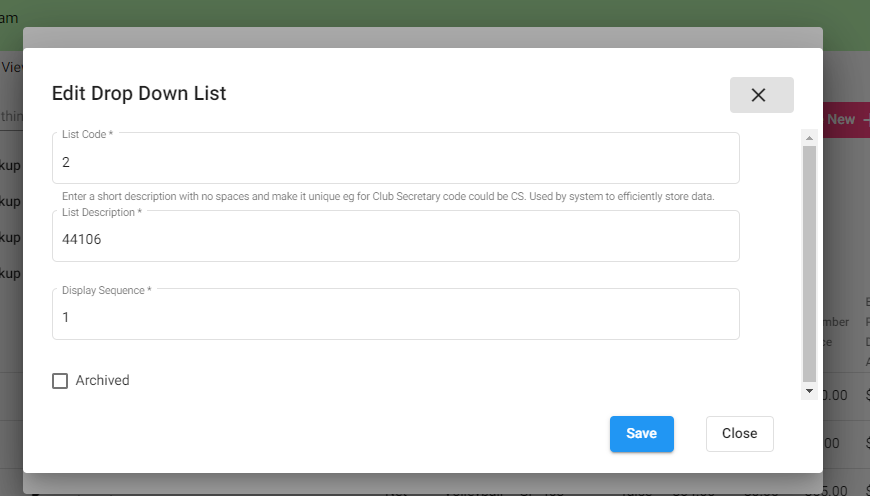Image resolution: width=870 pixels, height=496 pixels.
Task: Dismiss the dialog with the X icon
Action: click(761, 95)
